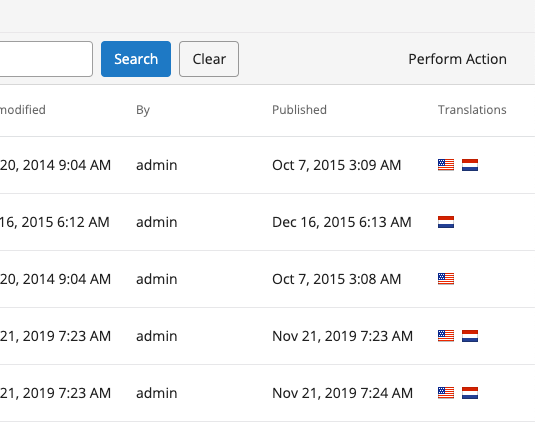
Task: Click the Translations column header
Action: coord(472,110)
